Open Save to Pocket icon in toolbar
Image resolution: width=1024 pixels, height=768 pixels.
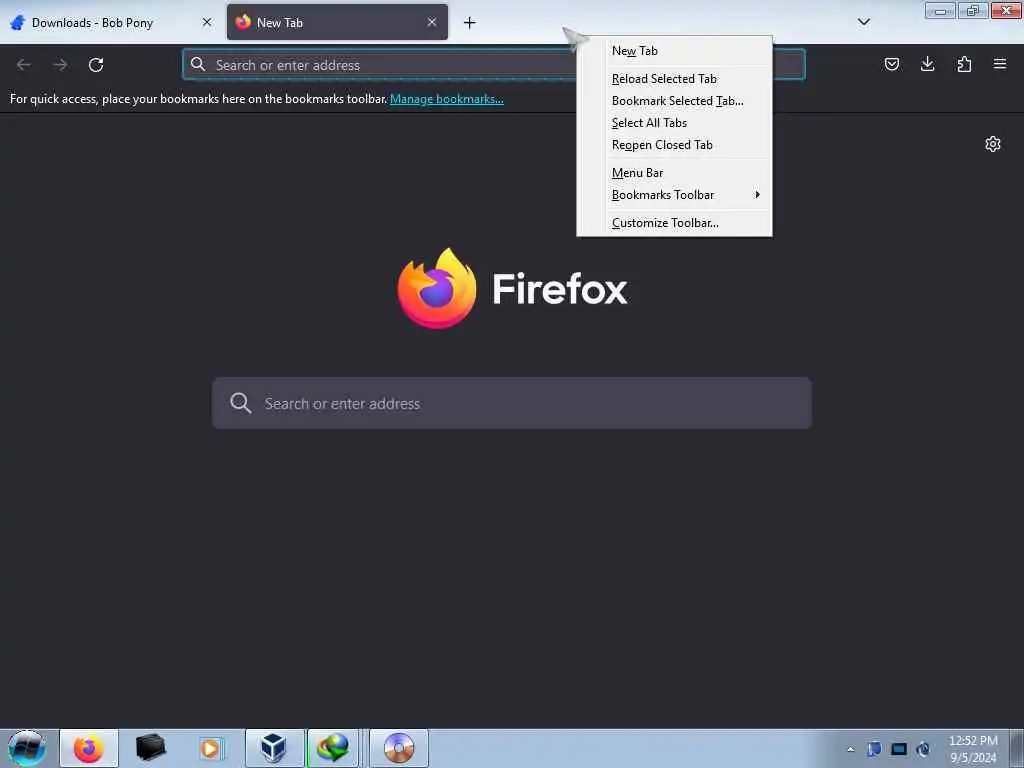pos(891,64)
